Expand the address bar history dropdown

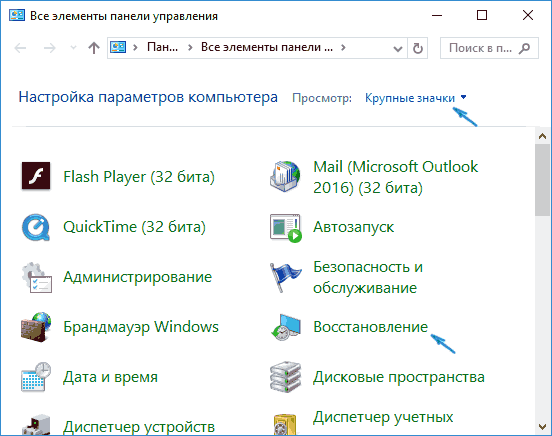tap(398, 48)
